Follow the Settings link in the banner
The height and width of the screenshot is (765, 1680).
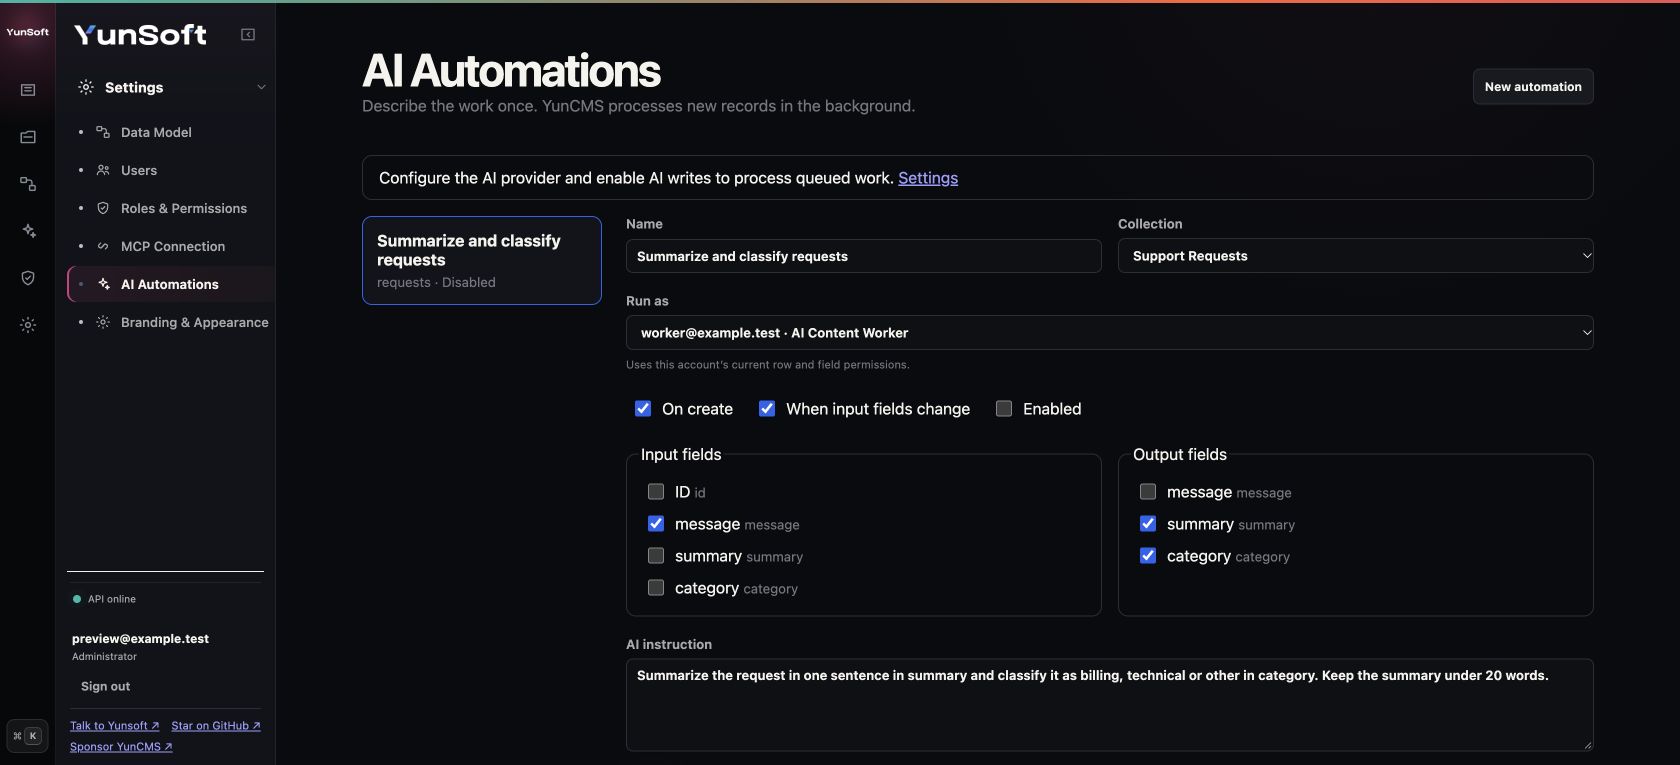(928, 178)
